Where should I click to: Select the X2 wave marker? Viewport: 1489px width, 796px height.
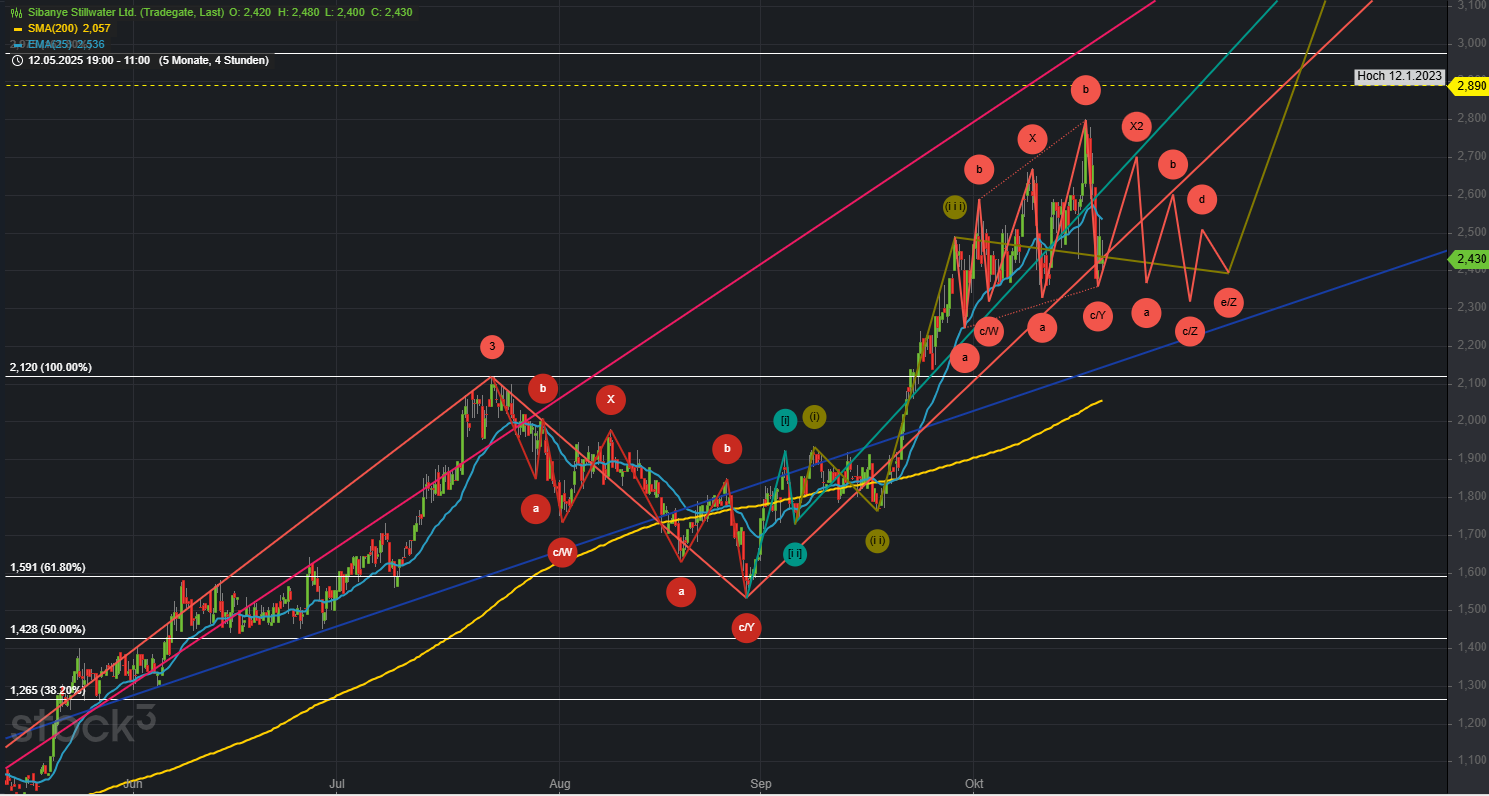[1136, 126]
